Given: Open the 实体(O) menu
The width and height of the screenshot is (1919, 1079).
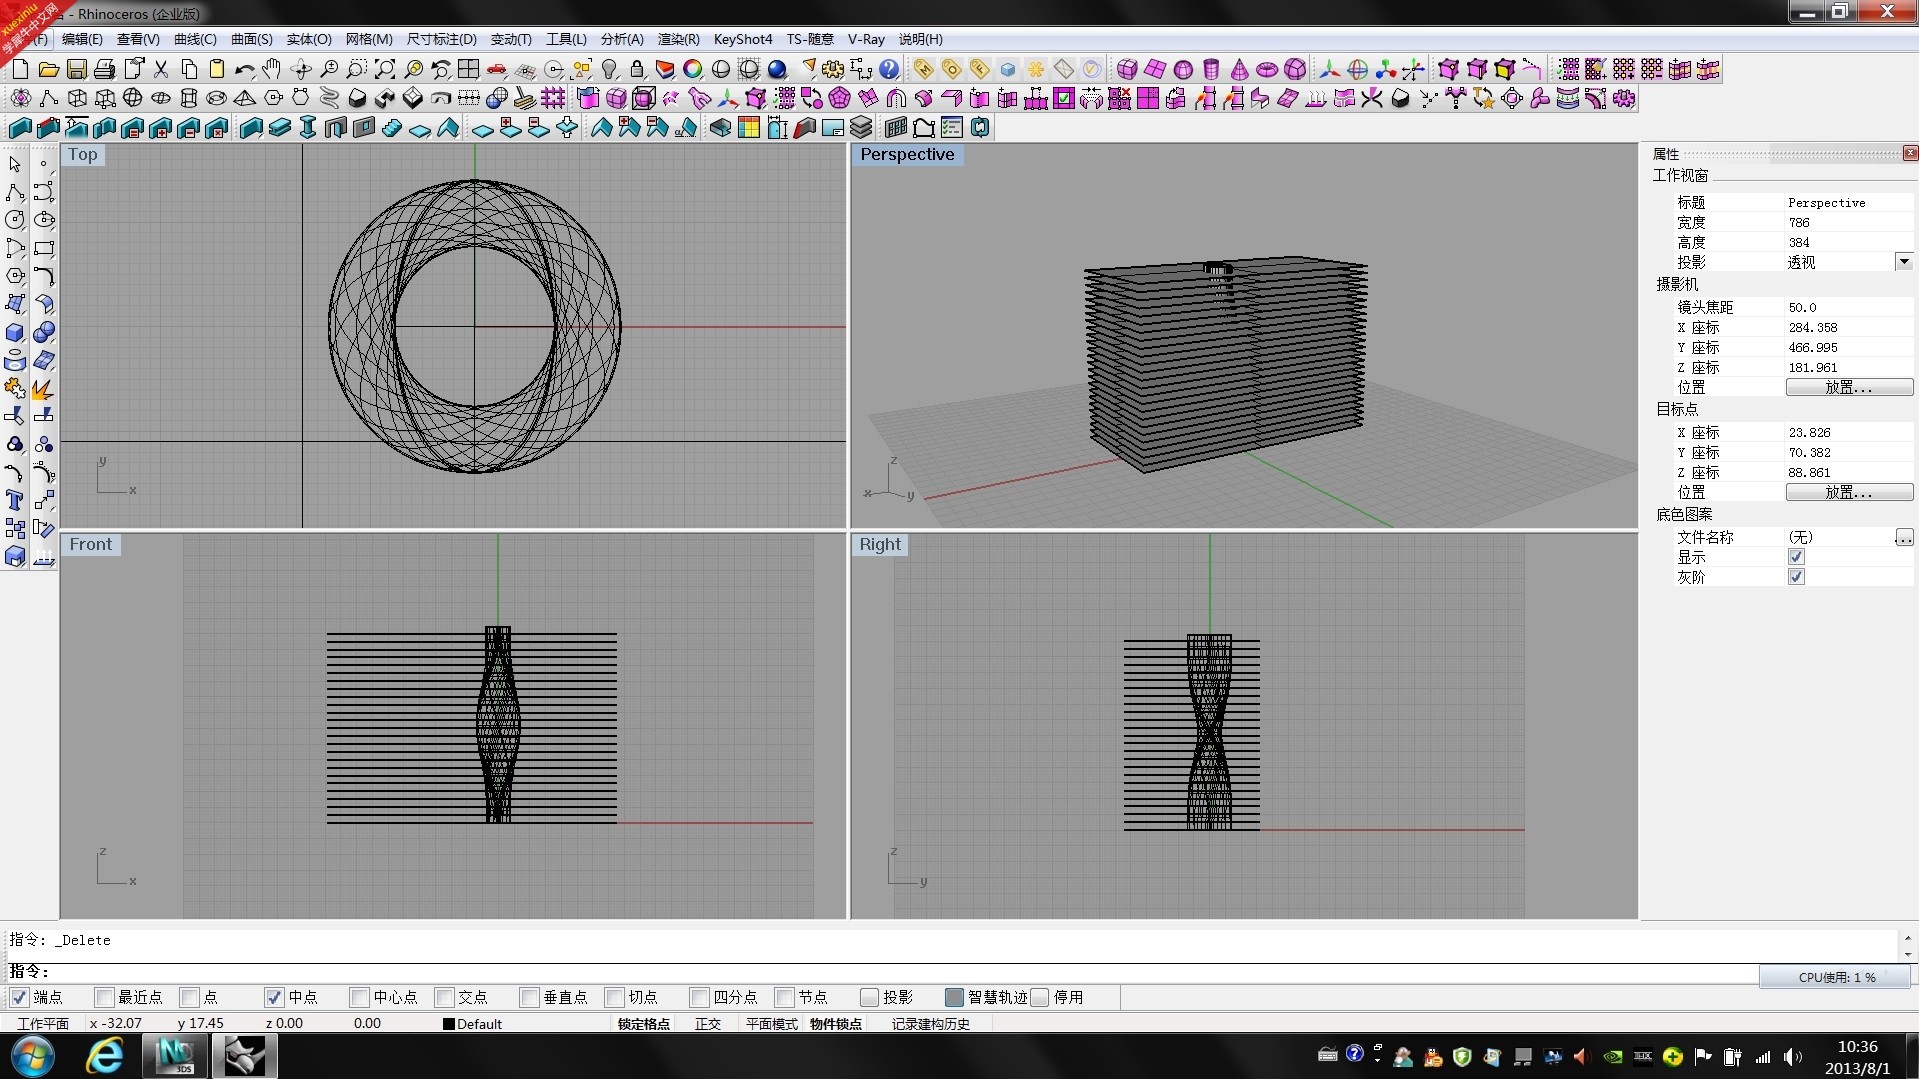Looking at the screenshot, I should pyautogui.click(x=309, y=39).
